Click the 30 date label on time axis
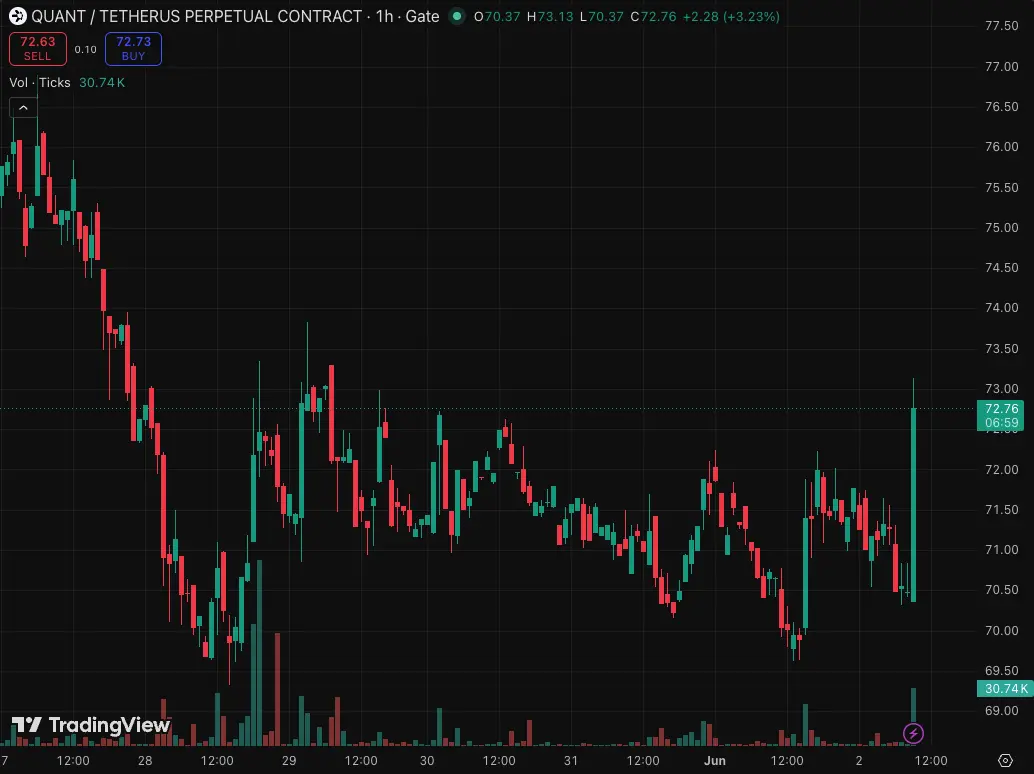 point(427,760)
